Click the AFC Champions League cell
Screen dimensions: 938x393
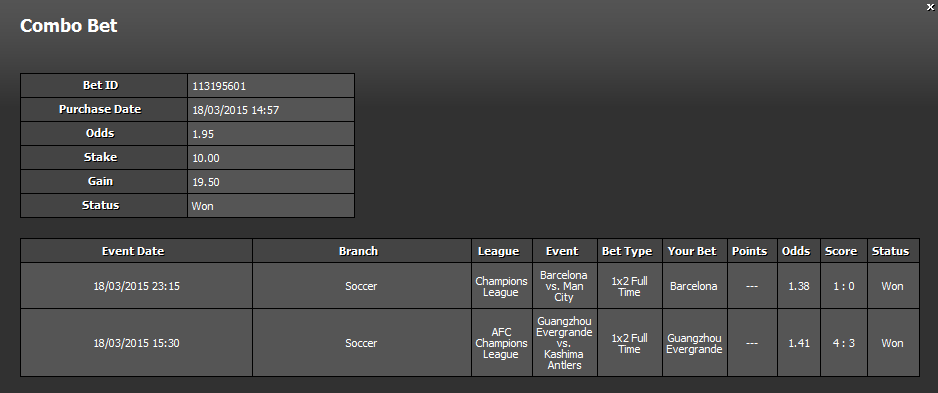pyautogui.click(x=502, y=343)
